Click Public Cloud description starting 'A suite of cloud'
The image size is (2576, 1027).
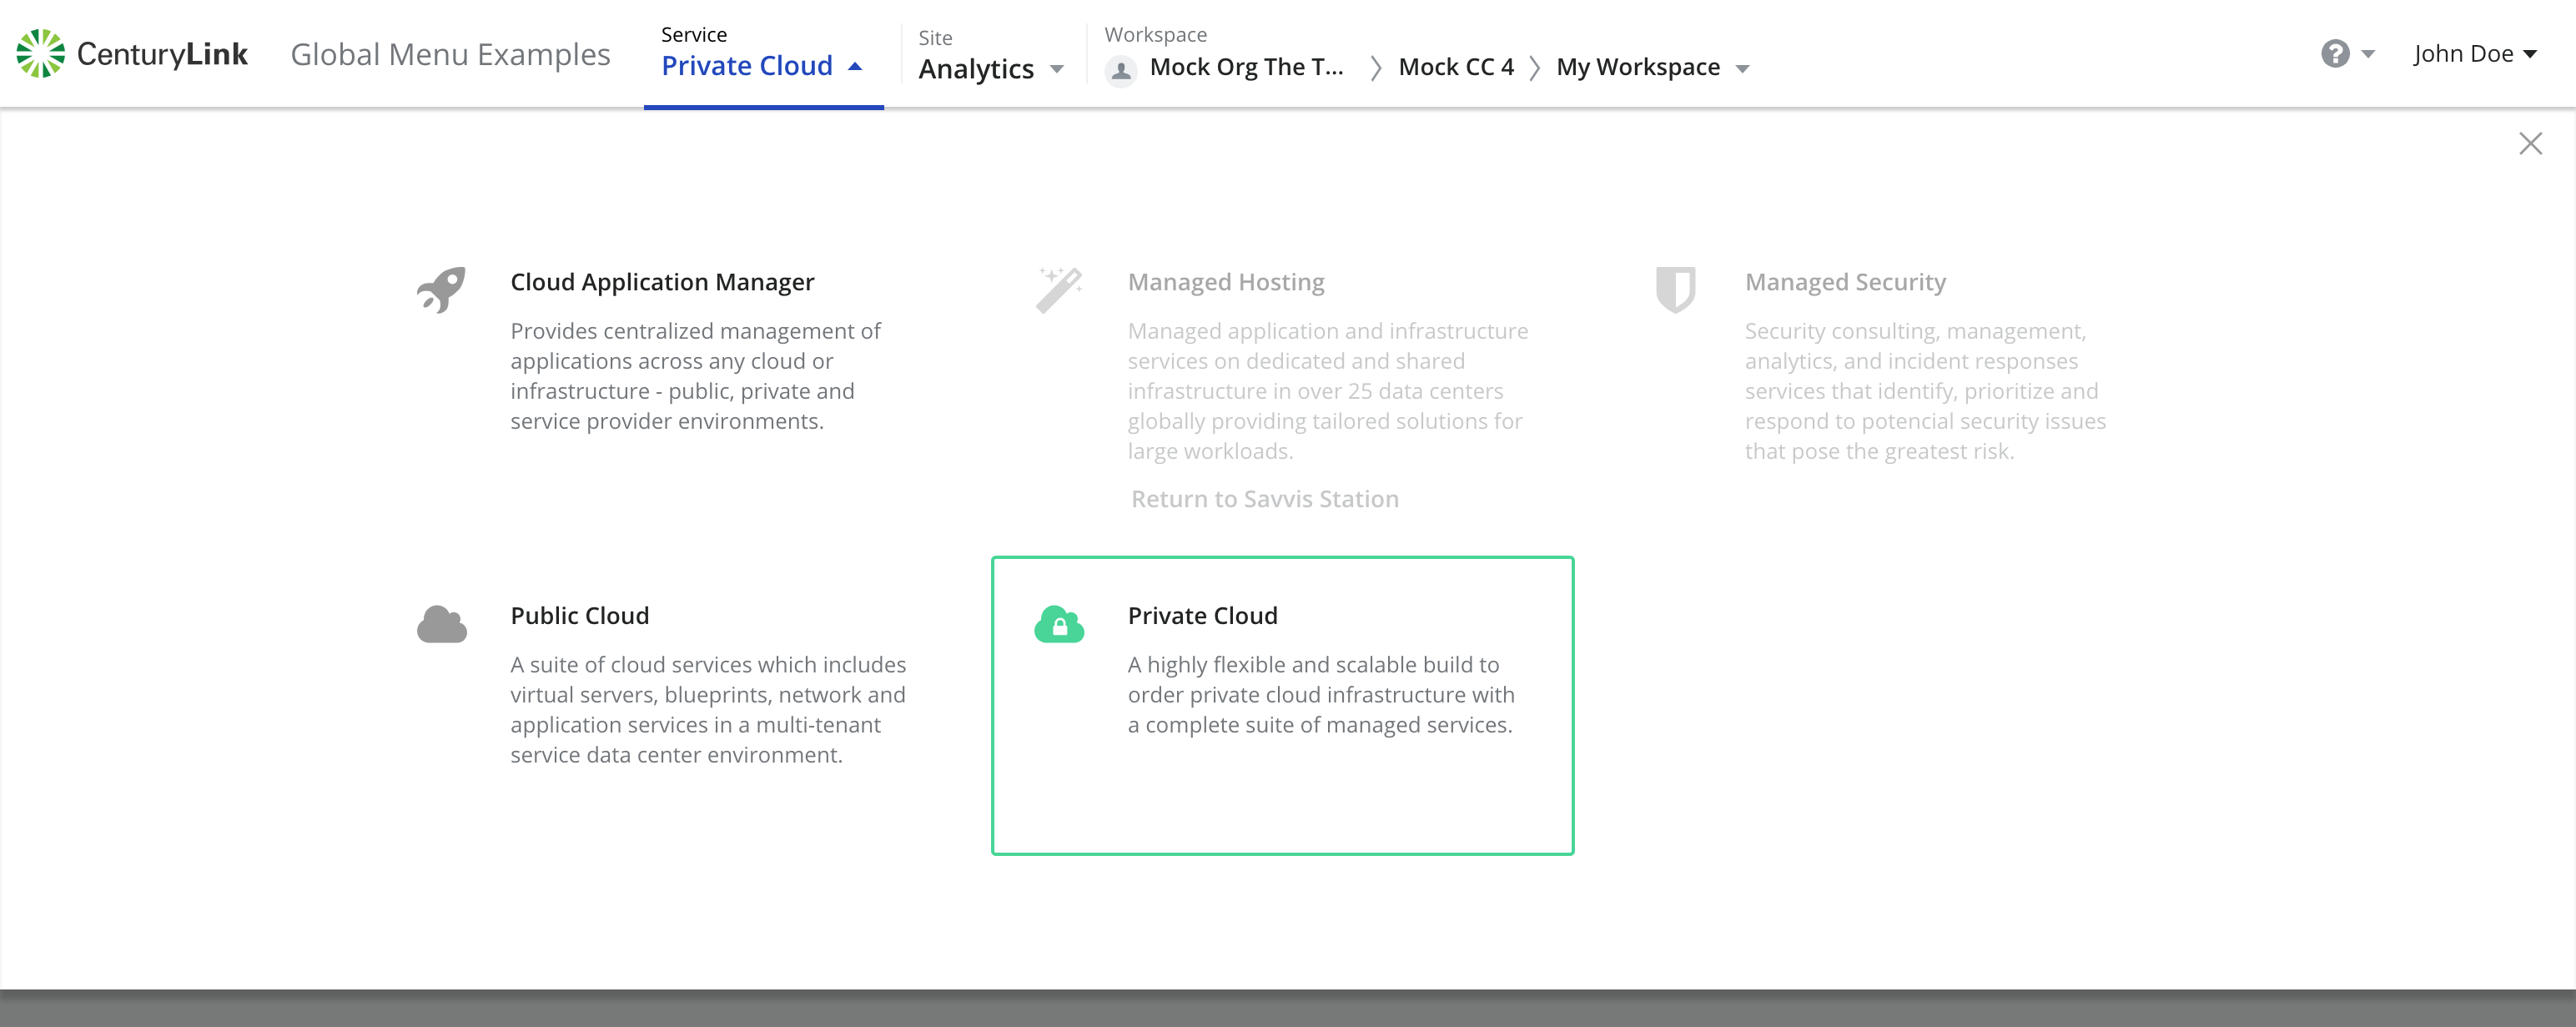click(708, 709)
